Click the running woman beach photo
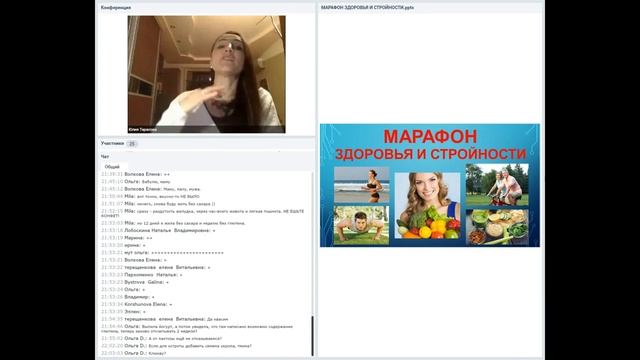640x360 pixels. point(362,184)
